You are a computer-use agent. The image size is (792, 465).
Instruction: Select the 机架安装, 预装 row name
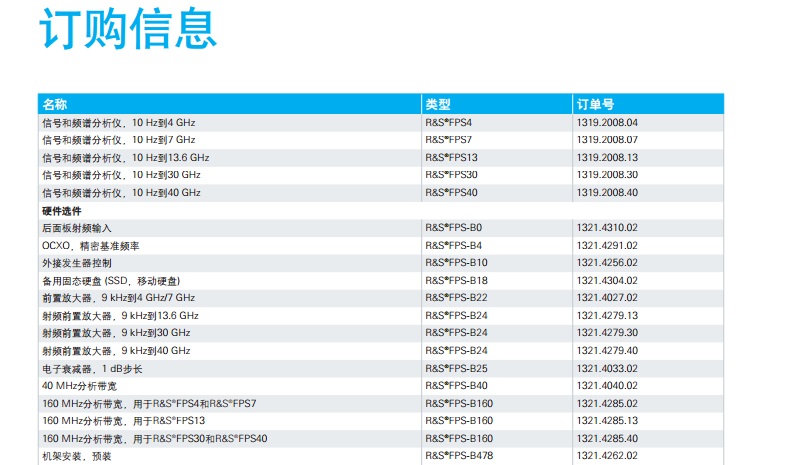(x=76, y=456)
